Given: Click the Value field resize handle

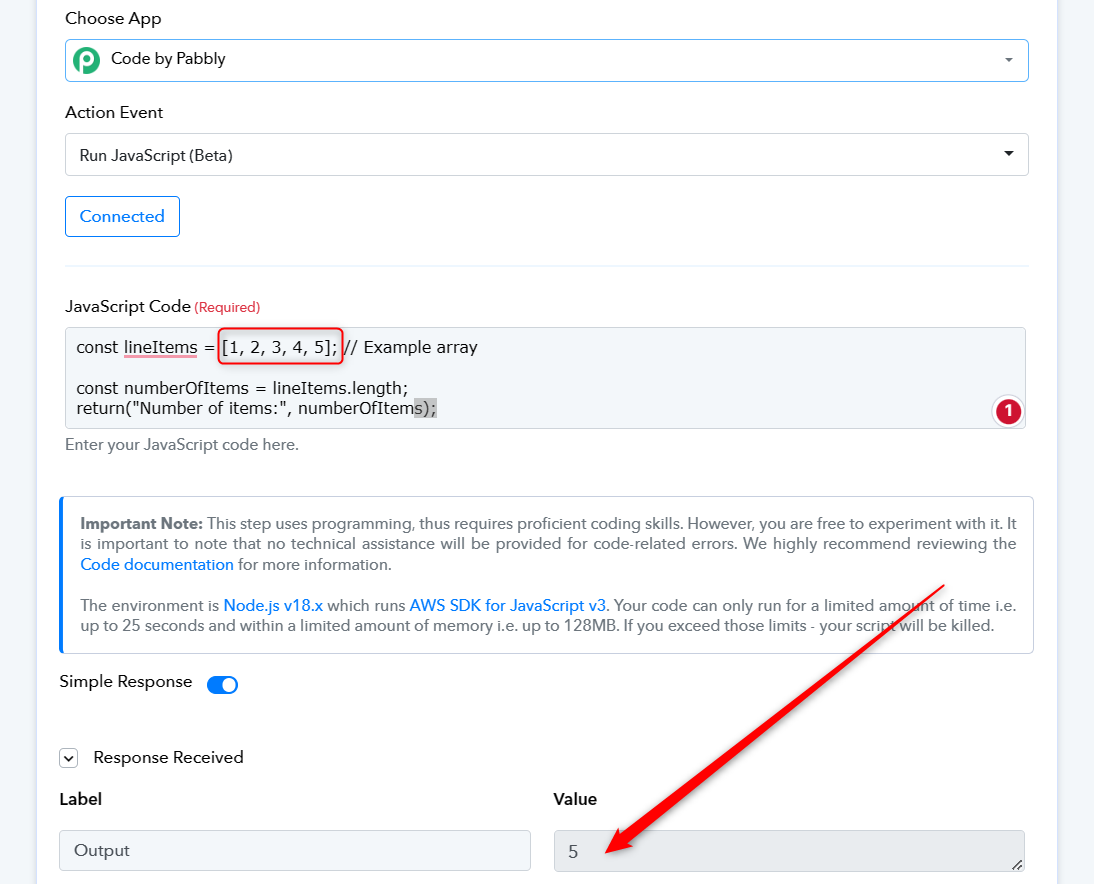Looking at the screenshot, I should [x=1017, y=864].
